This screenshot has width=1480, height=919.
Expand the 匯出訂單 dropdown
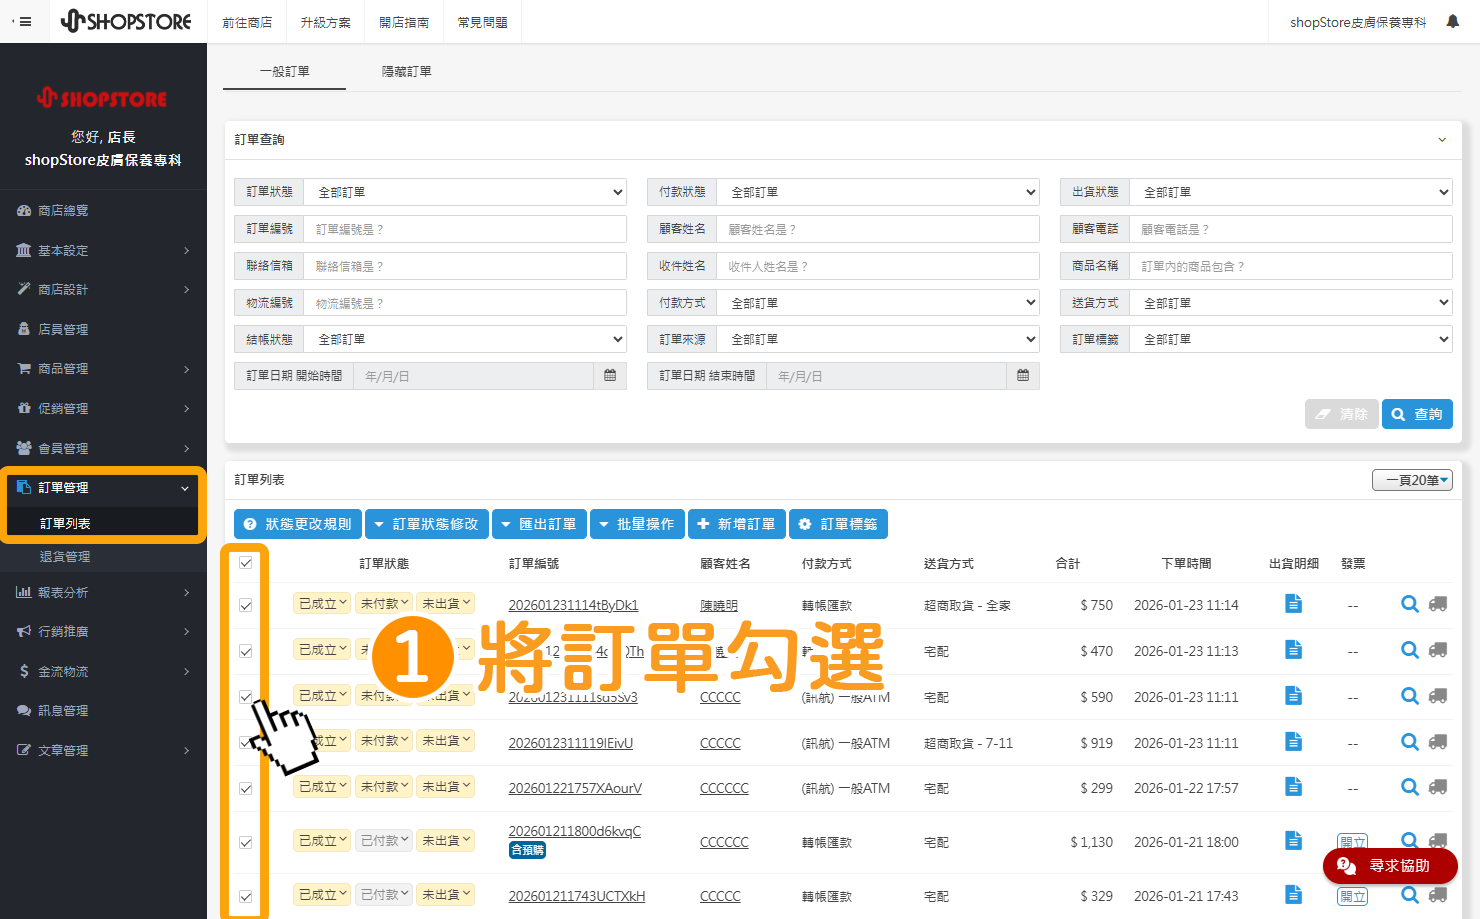(539, 523)
